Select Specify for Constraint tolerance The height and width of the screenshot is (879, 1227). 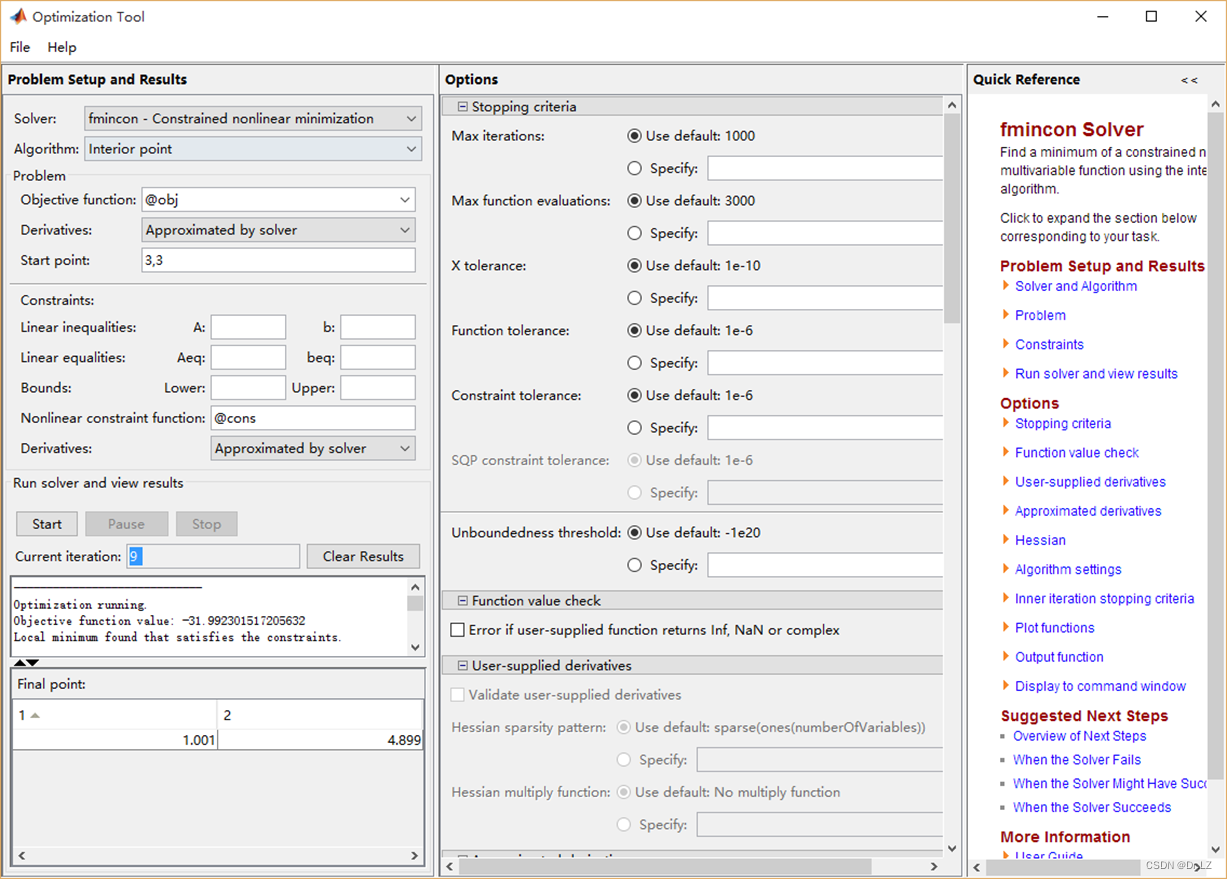coord(634,428)
